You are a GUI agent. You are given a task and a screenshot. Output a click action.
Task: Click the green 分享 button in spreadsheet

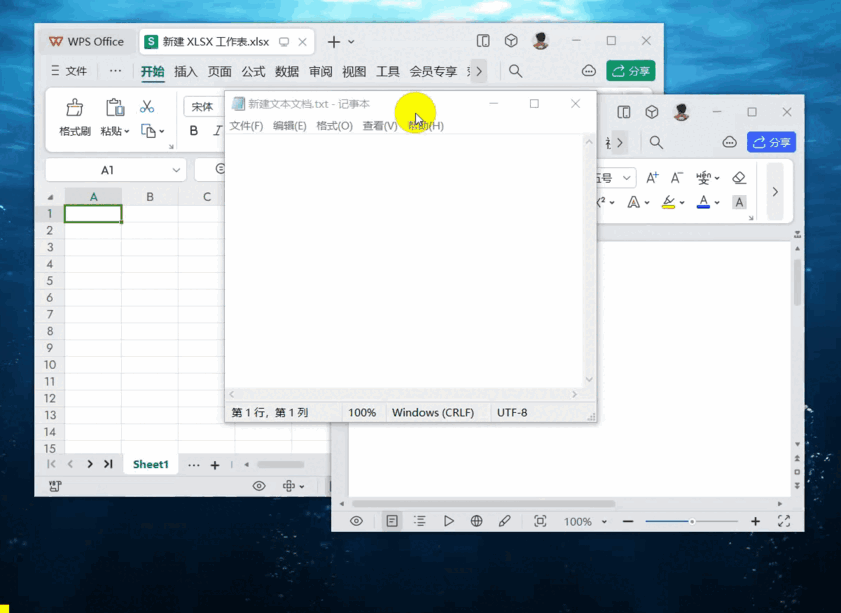point(631,71)
